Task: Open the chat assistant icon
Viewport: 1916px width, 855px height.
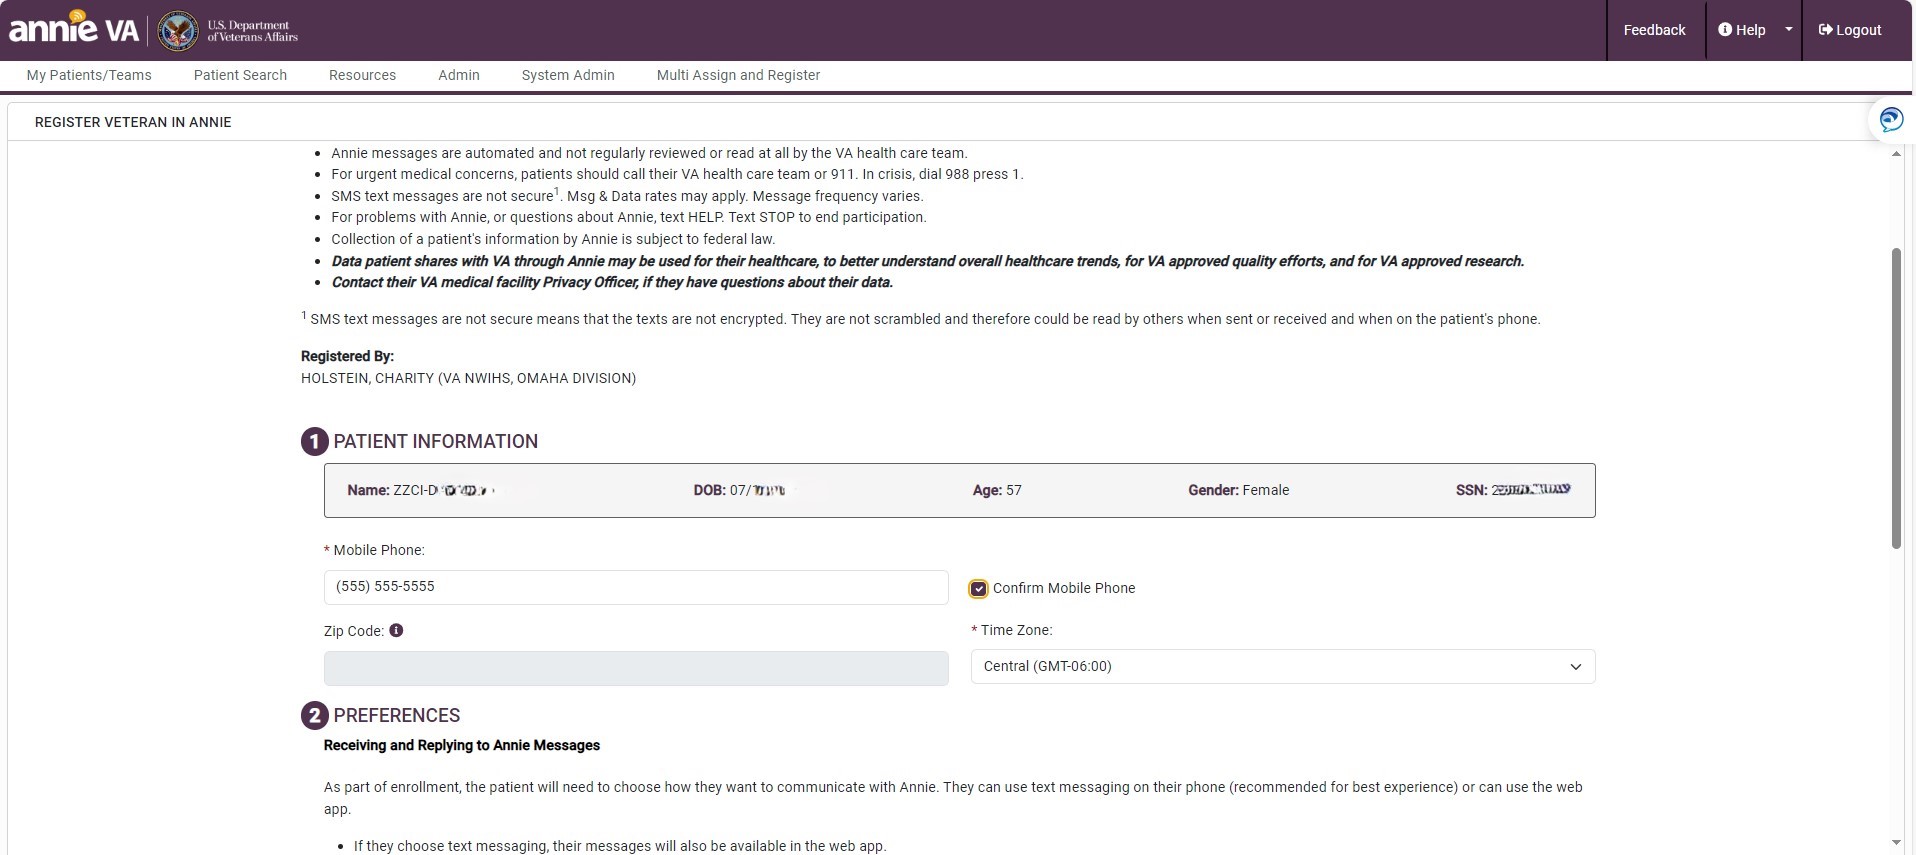Action: point(1890,120)
